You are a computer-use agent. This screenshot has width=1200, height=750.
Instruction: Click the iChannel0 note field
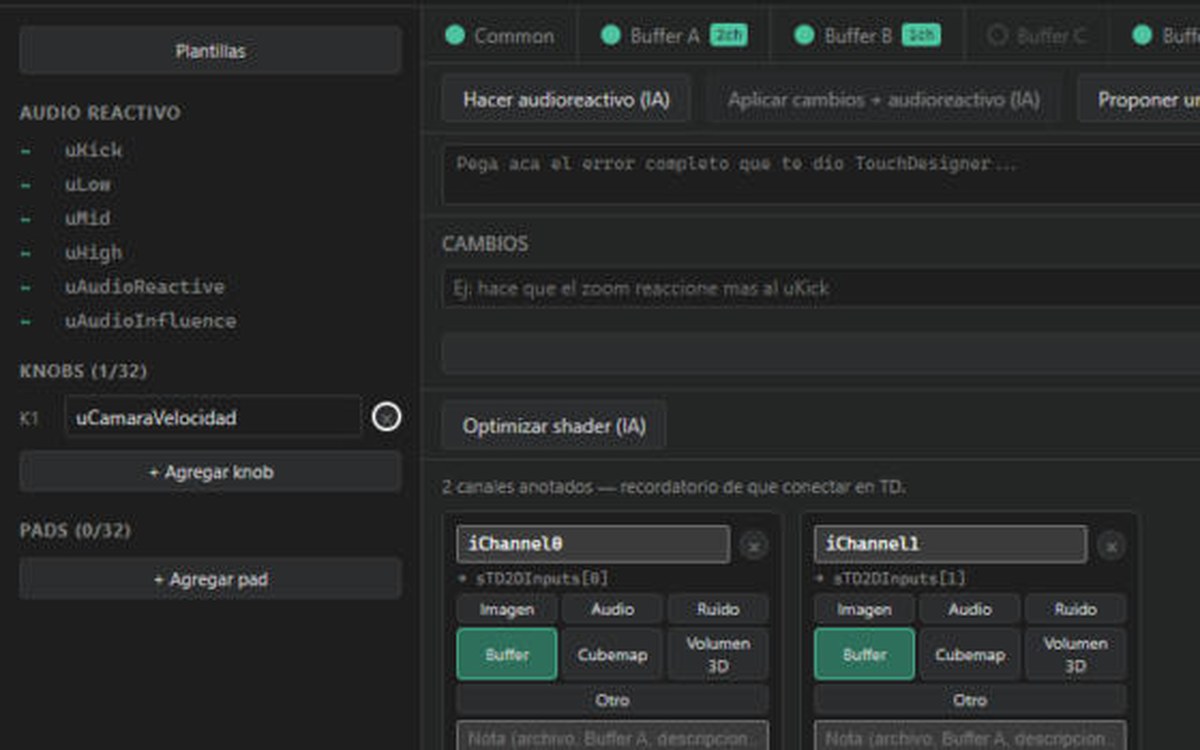pyautogui.click(x=613, y=736)
